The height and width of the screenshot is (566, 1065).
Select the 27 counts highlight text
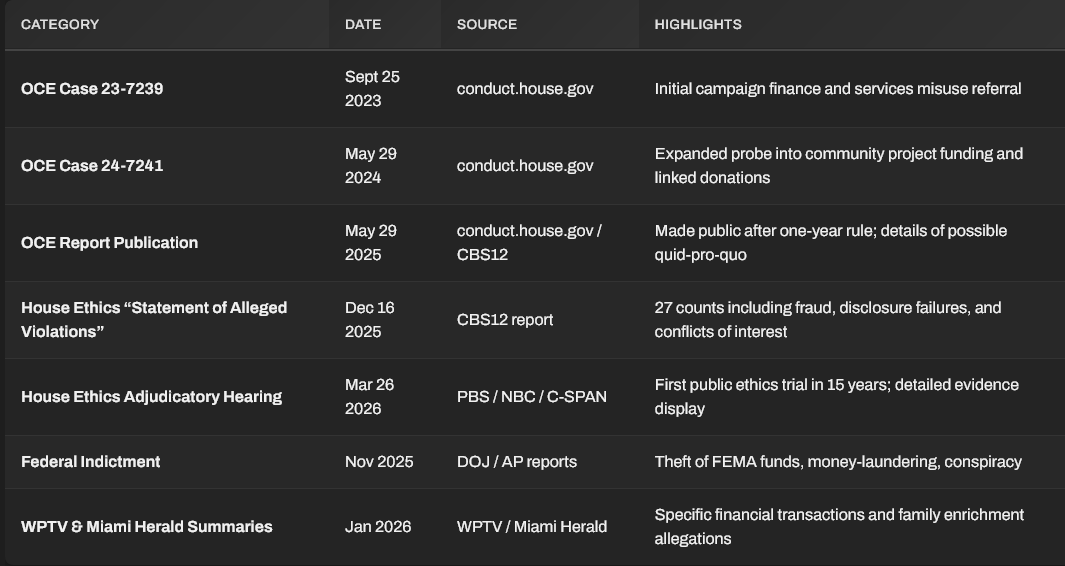click(x=828, y=319)
